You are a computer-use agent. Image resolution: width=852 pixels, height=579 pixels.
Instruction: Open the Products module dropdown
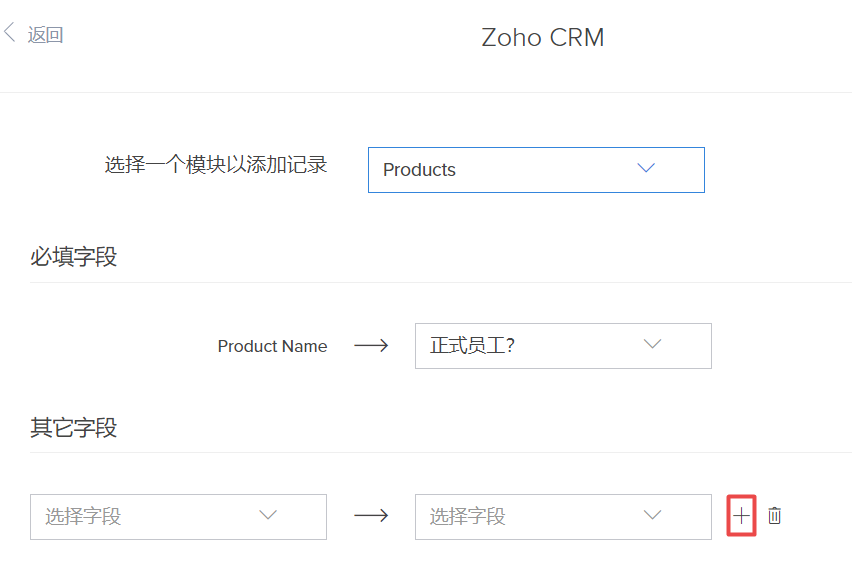[536, 170]
